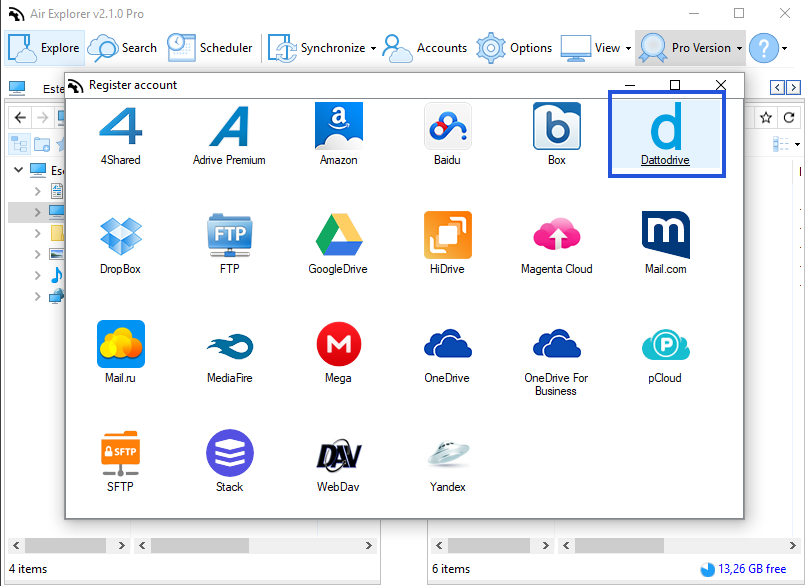The height and width of the screenshot is (586, 806).
Task: Expand the music tree node
Action: (x=37, y=275)
